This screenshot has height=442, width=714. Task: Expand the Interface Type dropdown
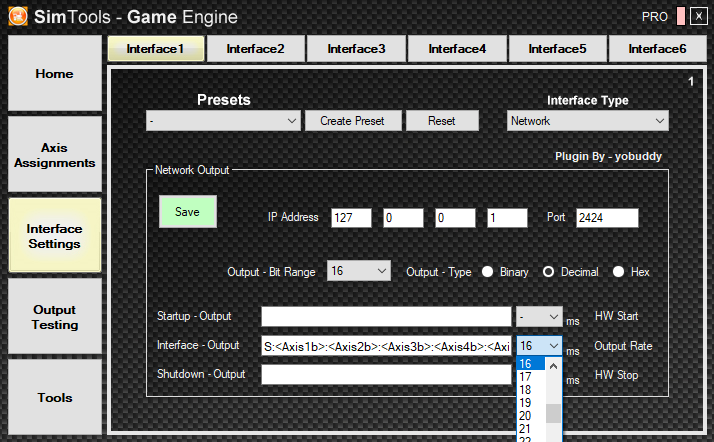[587, 121]
